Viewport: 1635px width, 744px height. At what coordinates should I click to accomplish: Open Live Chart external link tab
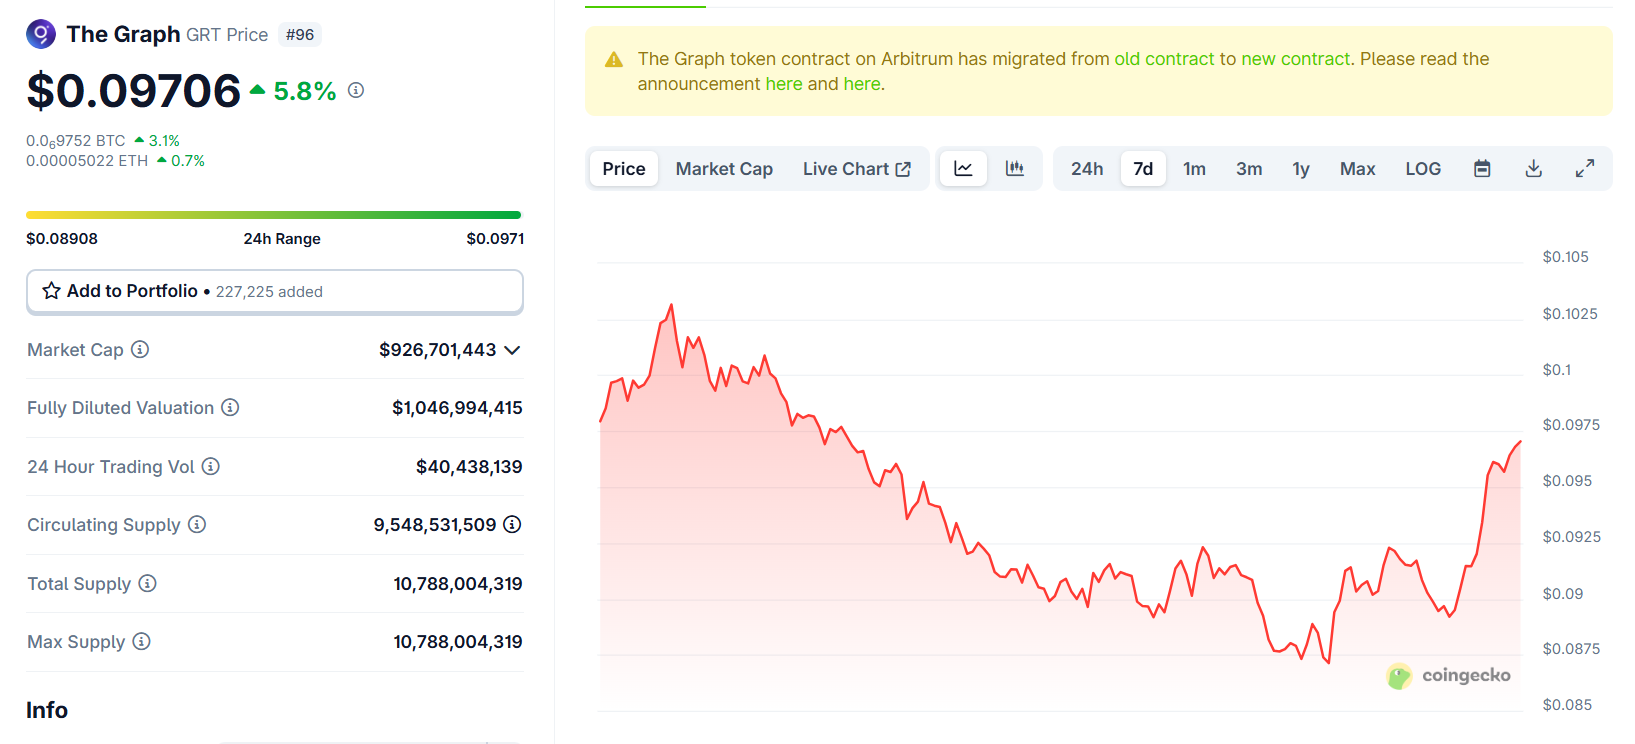click(857, 169)
